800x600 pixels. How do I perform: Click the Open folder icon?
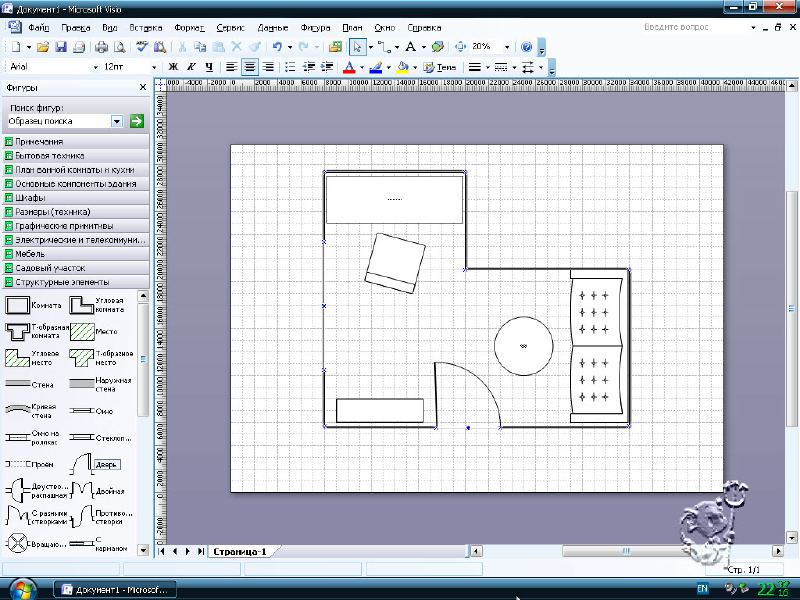click(x=45, y=47)
